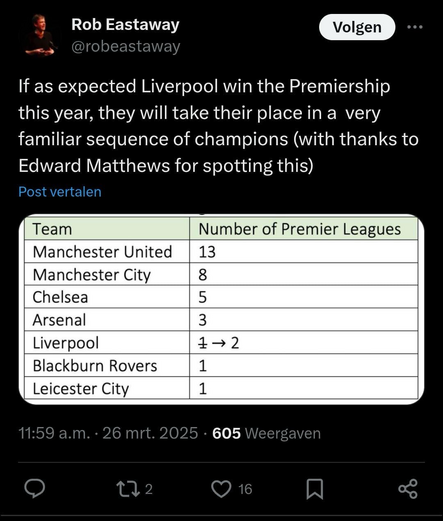This screenshot has height=521, width=443.
Task: Click the Post vertalen link
Action: [60, 192]
